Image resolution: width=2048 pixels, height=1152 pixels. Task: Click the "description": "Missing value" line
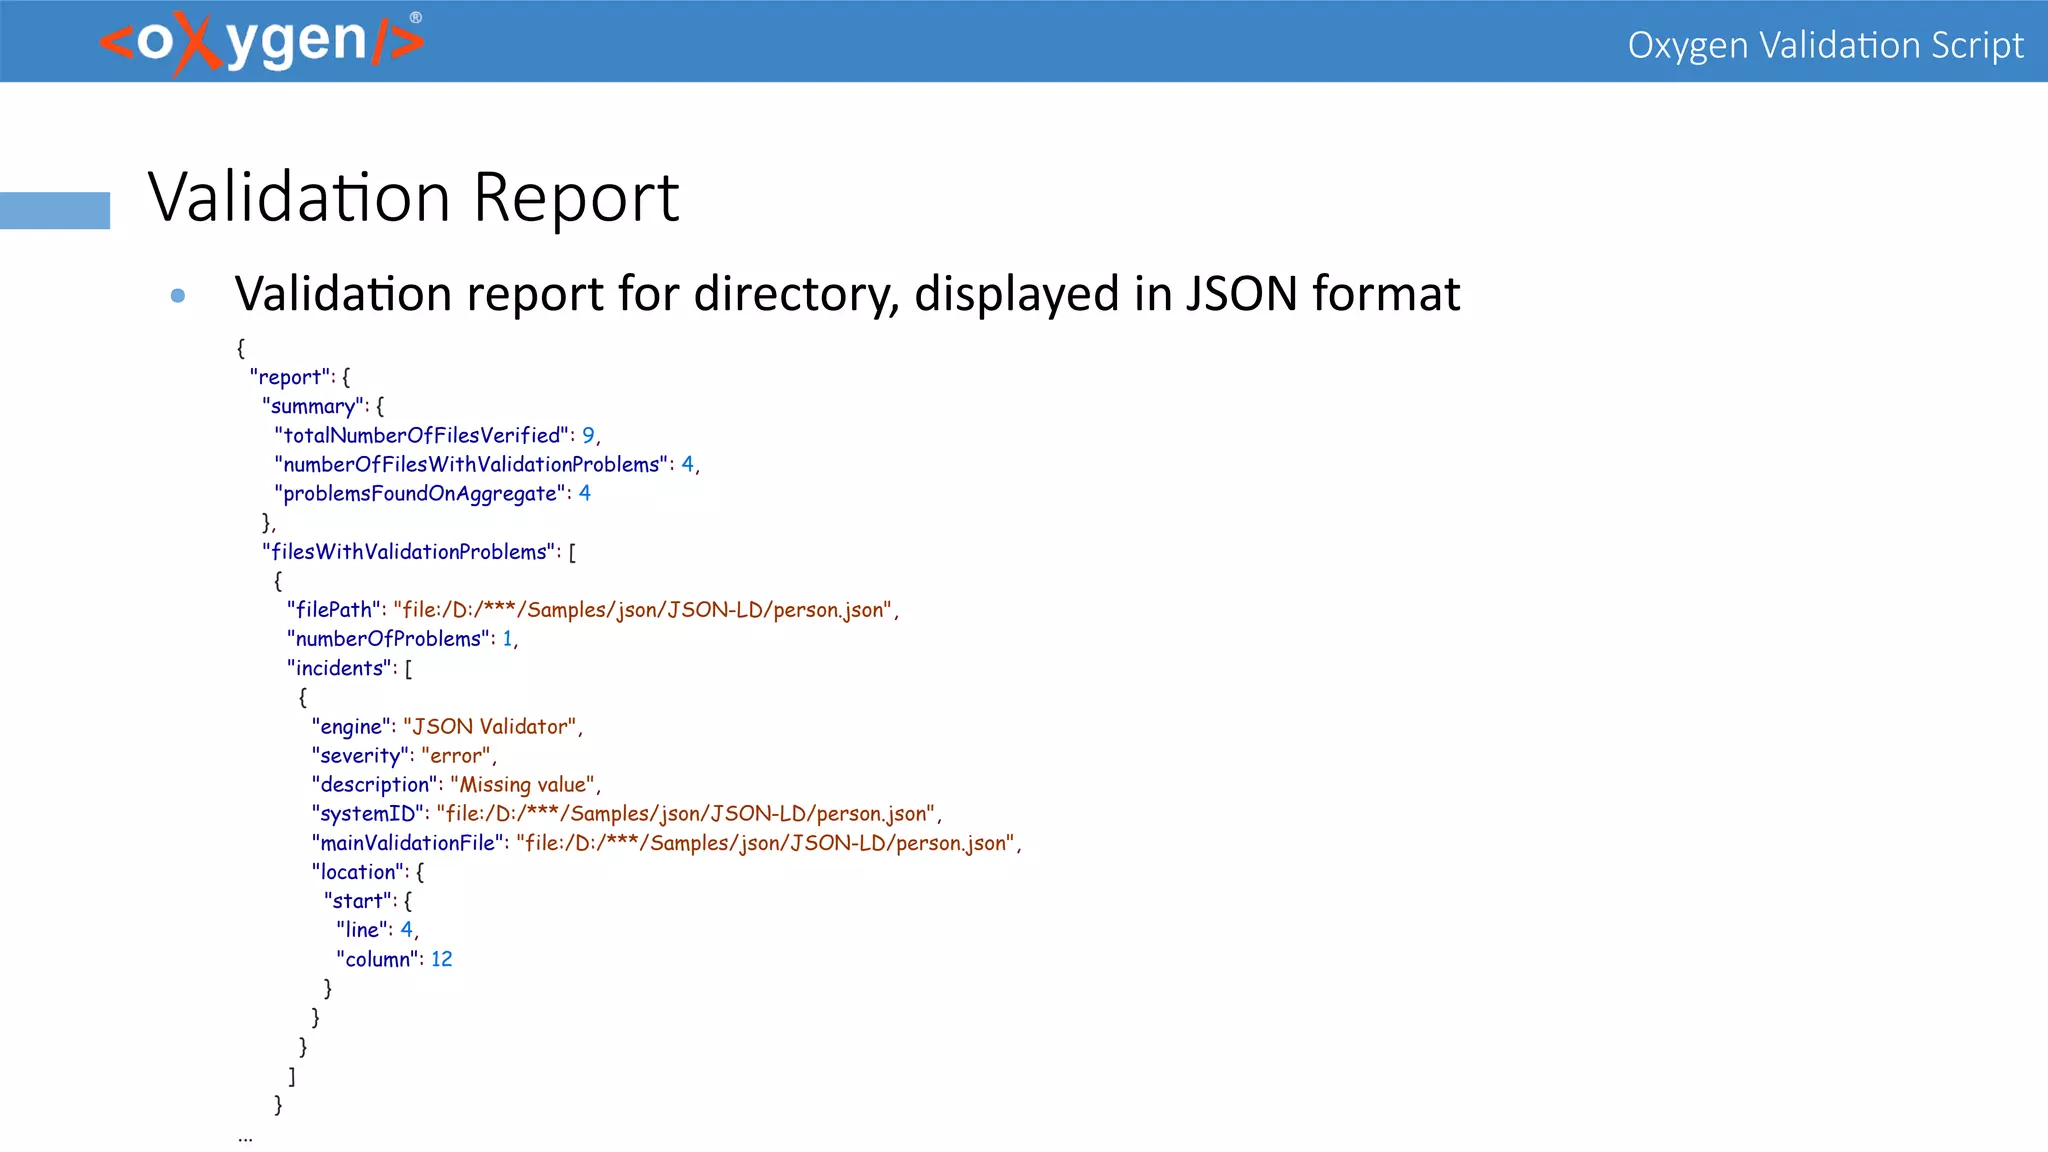tap(456, 785)
